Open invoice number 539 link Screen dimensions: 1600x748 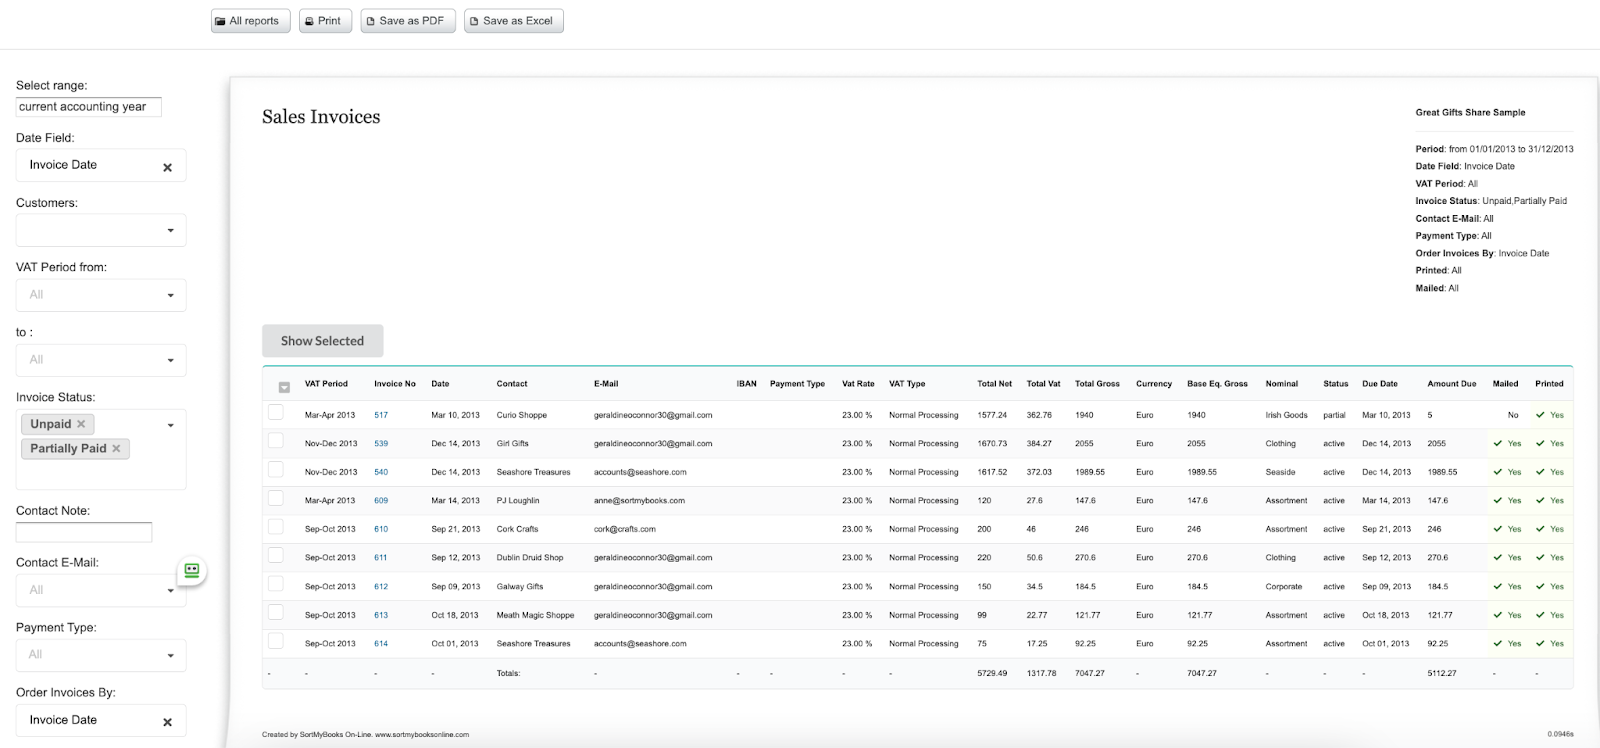click(381, 443)
